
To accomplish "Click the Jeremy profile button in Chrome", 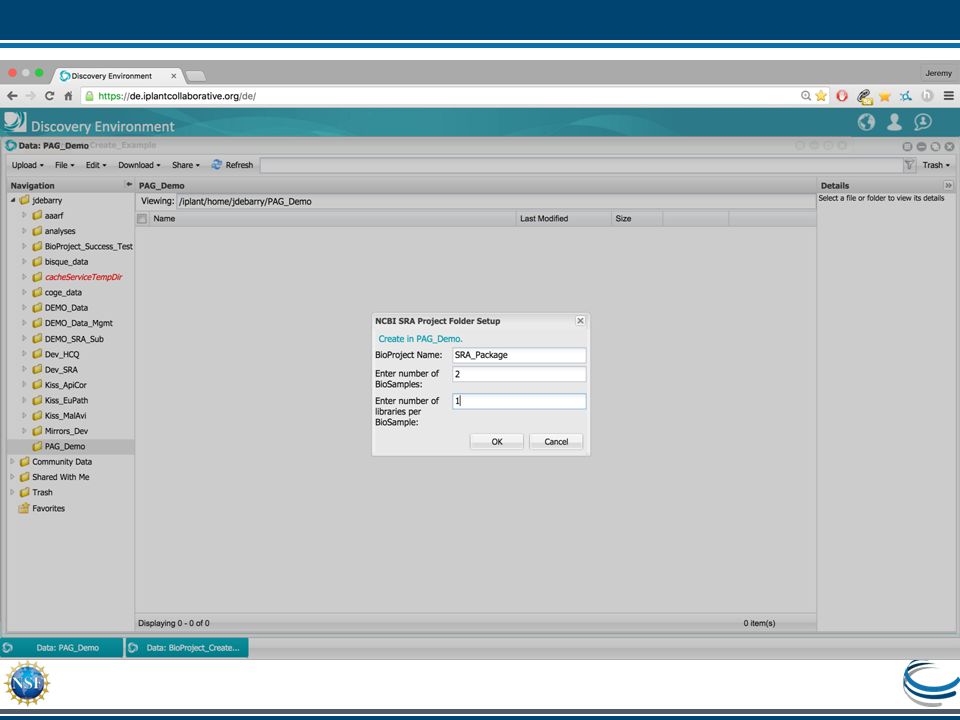I will click(938, 73).
